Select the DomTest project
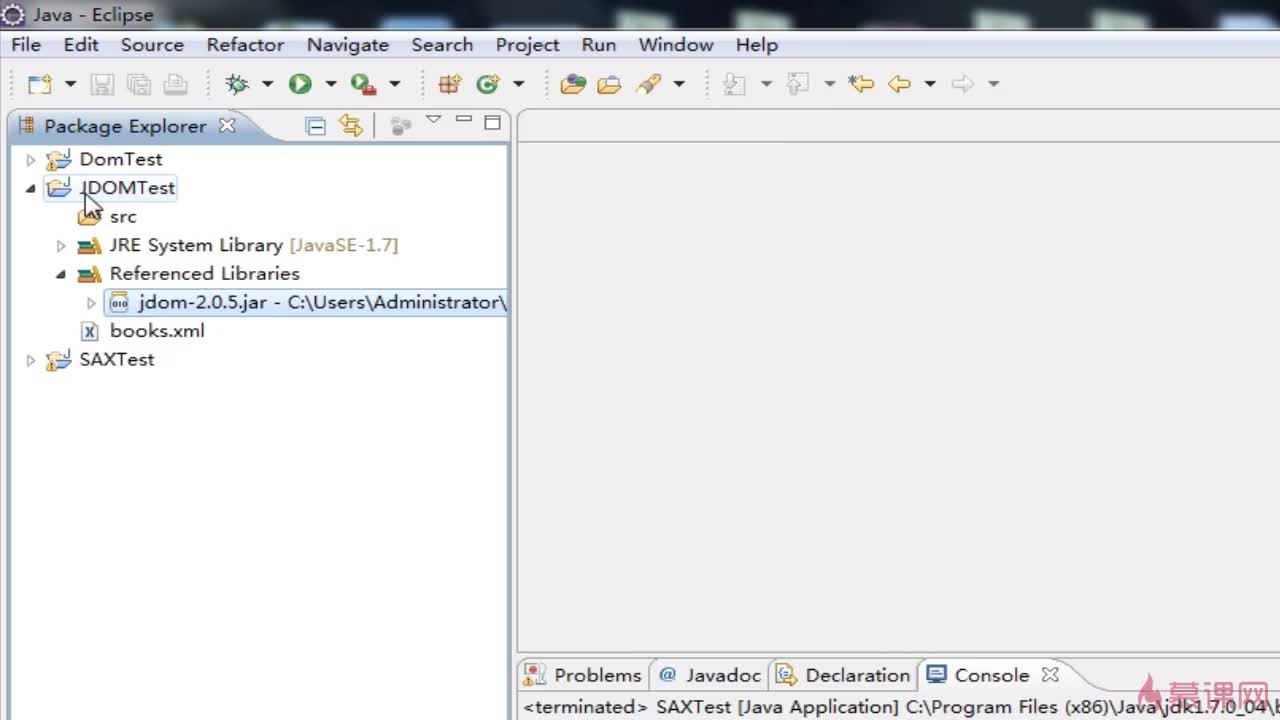Viewport: 1280px width, 720px height. [121, 159]
